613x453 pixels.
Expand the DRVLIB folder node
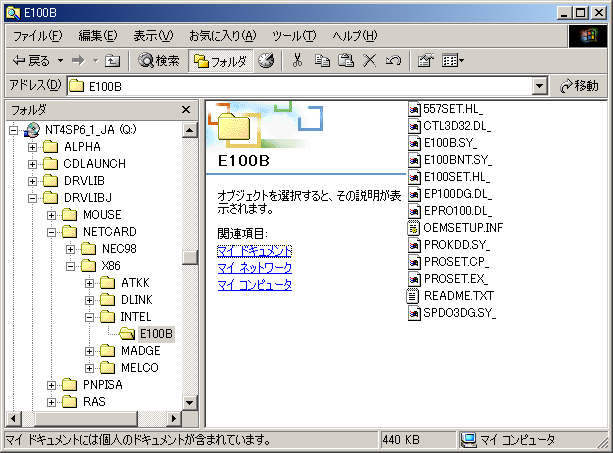click(32, 181)
